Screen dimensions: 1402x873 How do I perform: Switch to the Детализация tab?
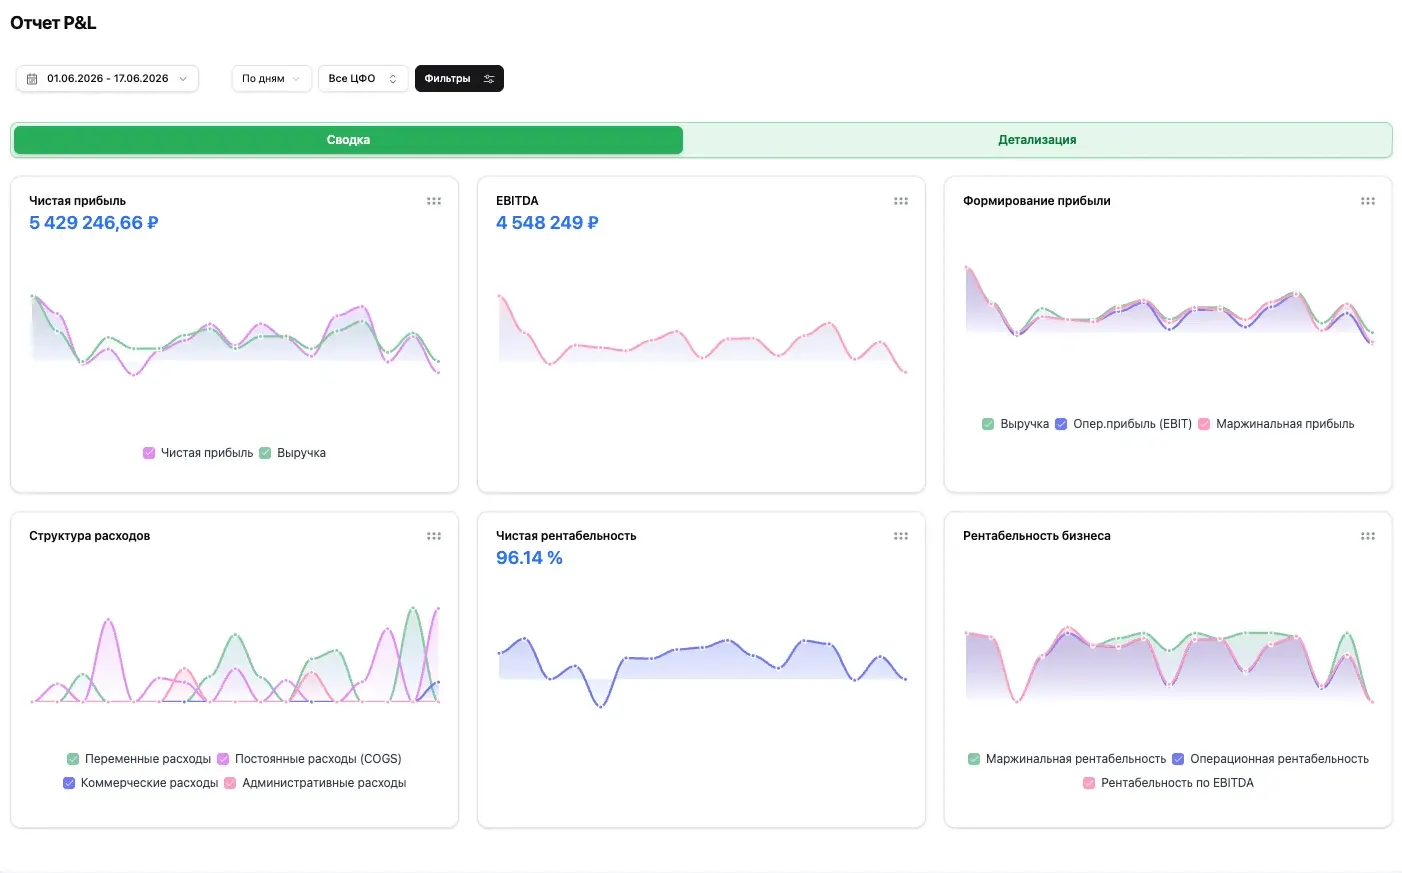(1037, 140)
